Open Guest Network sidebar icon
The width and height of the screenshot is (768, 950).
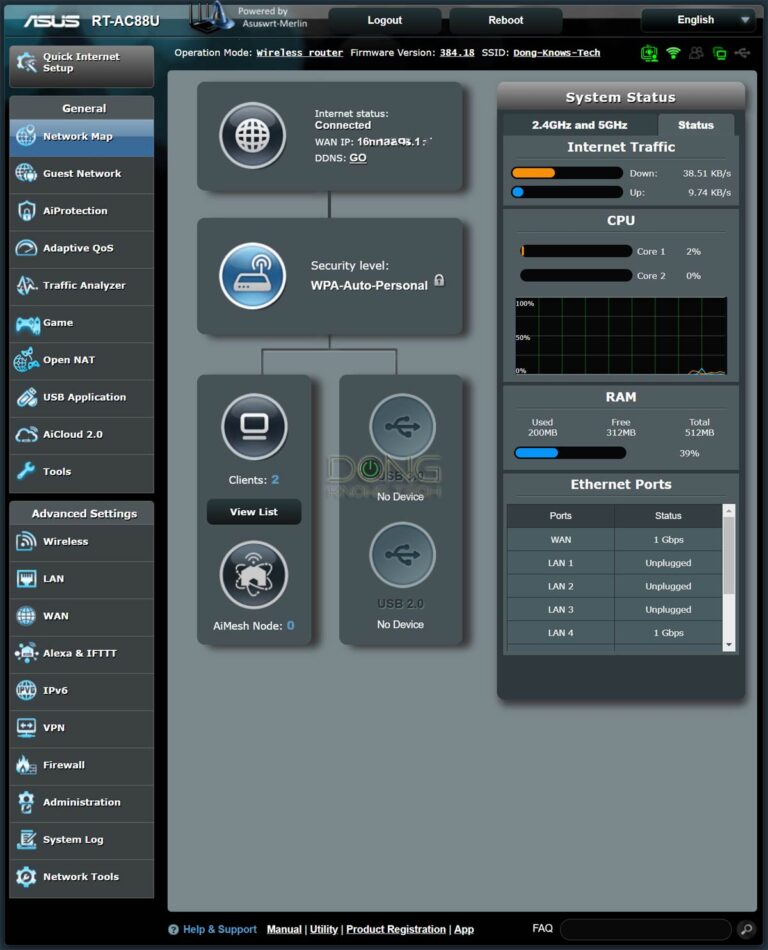tap(26, 173)
